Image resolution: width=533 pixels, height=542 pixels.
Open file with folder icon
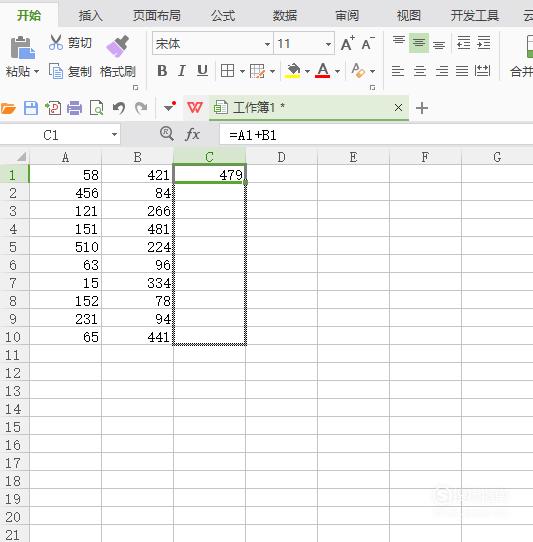pyautogui.click(x=8, y=108)
